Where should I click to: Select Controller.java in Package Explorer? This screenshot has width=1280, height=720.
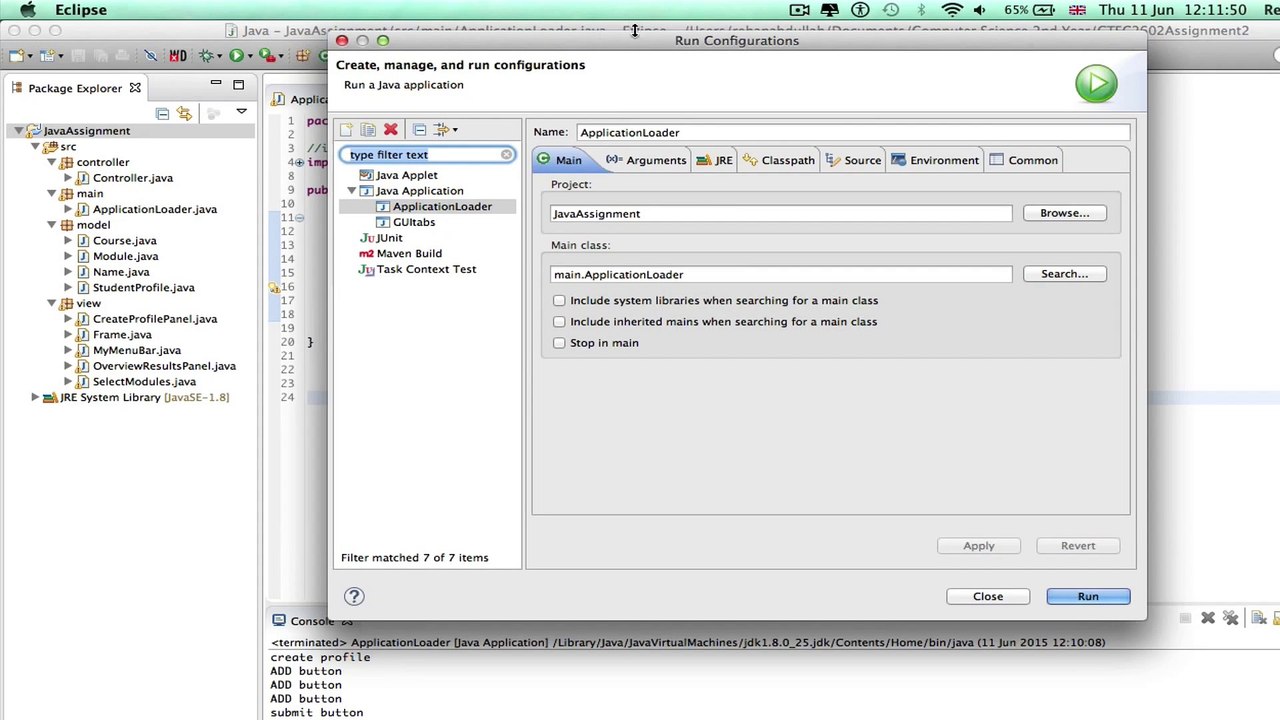tap(124, 178)
